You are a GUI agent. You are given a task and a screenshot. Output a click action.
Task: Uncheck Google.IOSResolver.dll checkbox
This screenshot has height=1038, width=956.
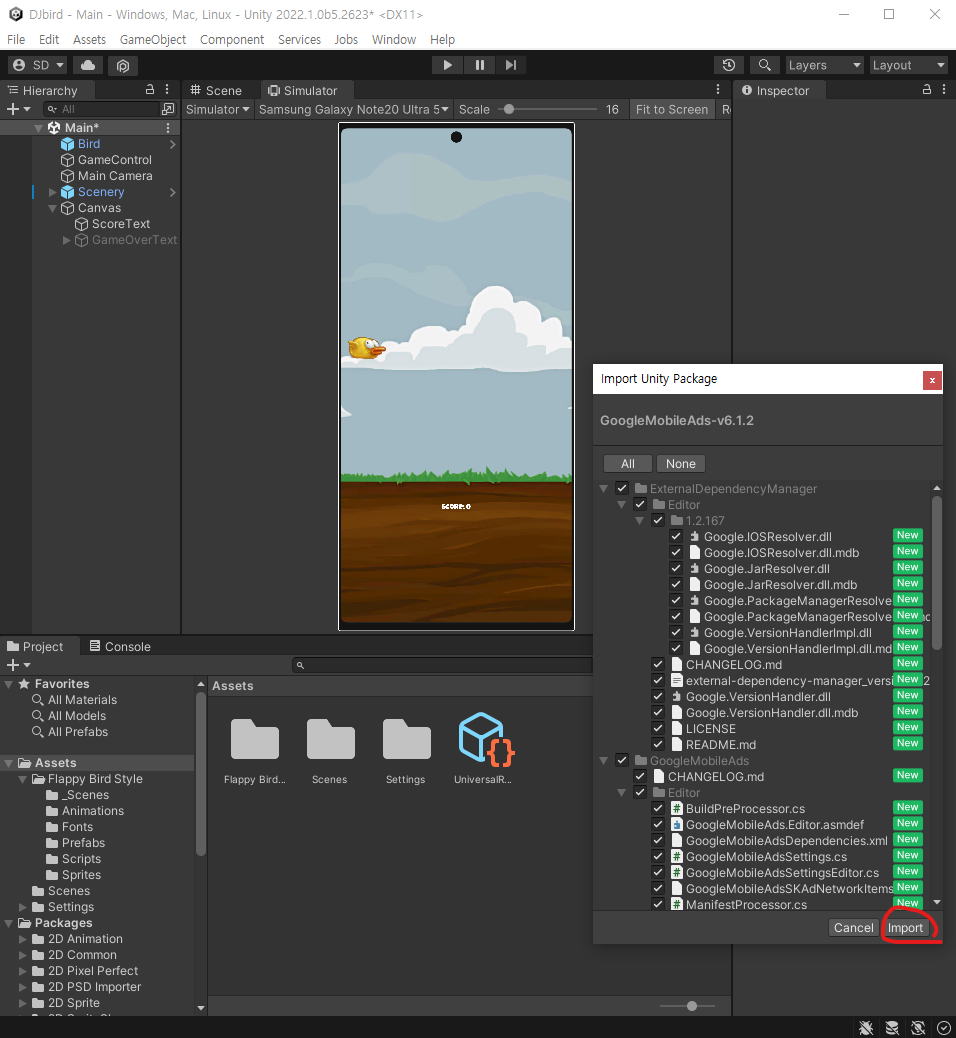[675, 536]
